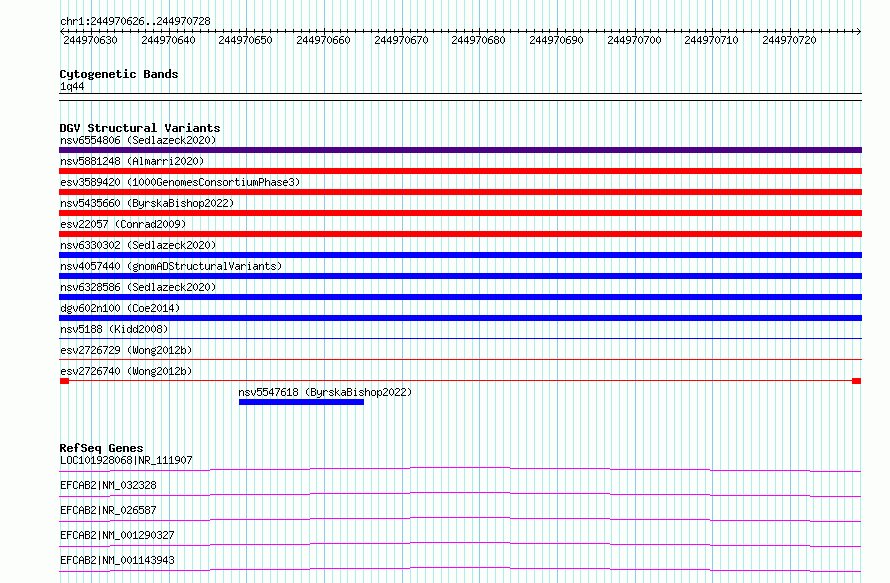The image size is (890, 583).
Task: Click the red nsv5881248 variant bar
Action: [460, 171]
